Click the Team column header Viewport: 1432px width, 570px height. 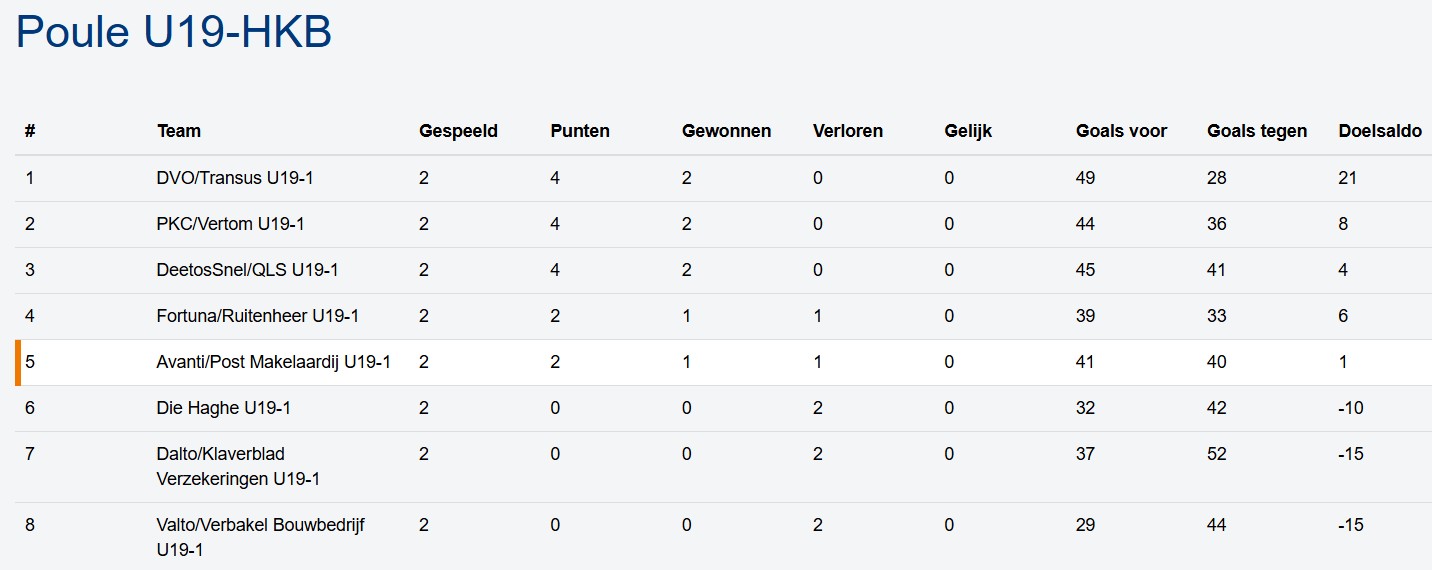(x=179, y=131)
